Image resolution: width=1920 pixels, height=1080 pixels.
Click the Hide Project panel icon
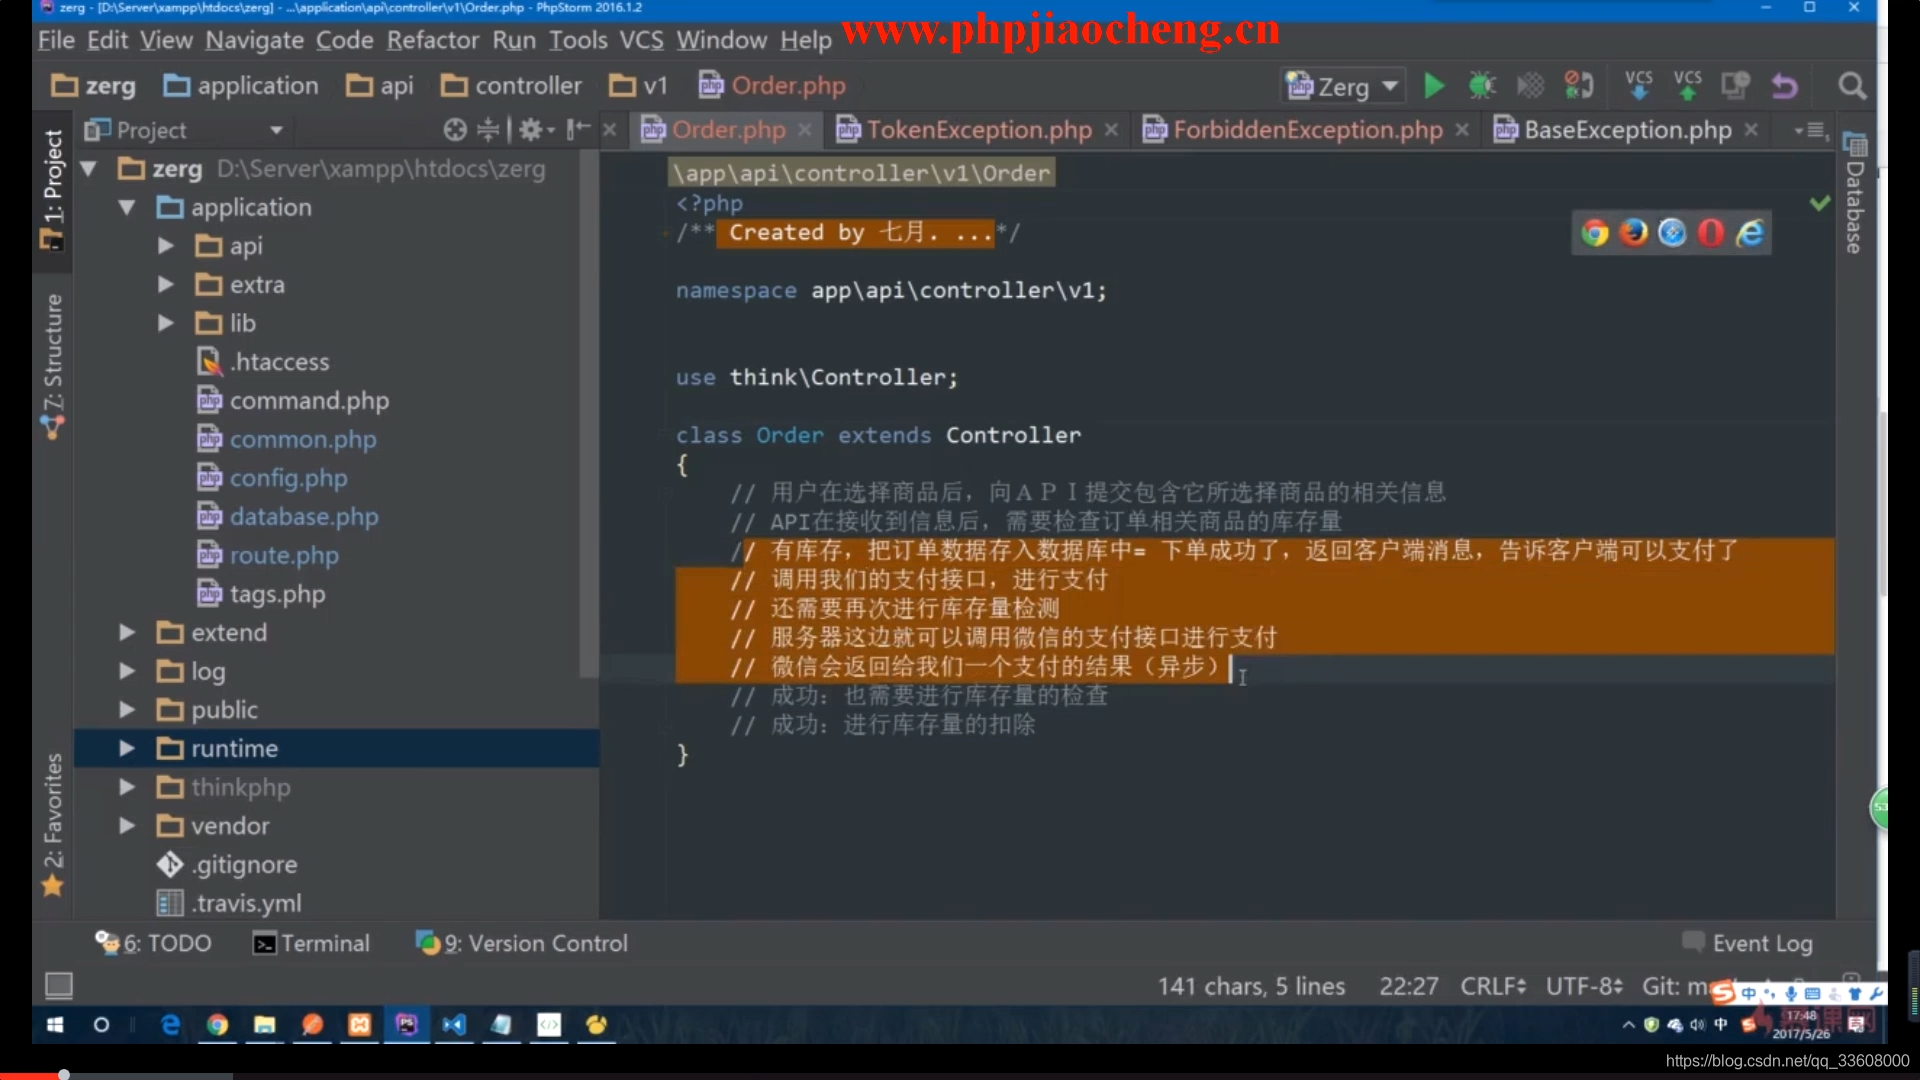pos(579,130)
